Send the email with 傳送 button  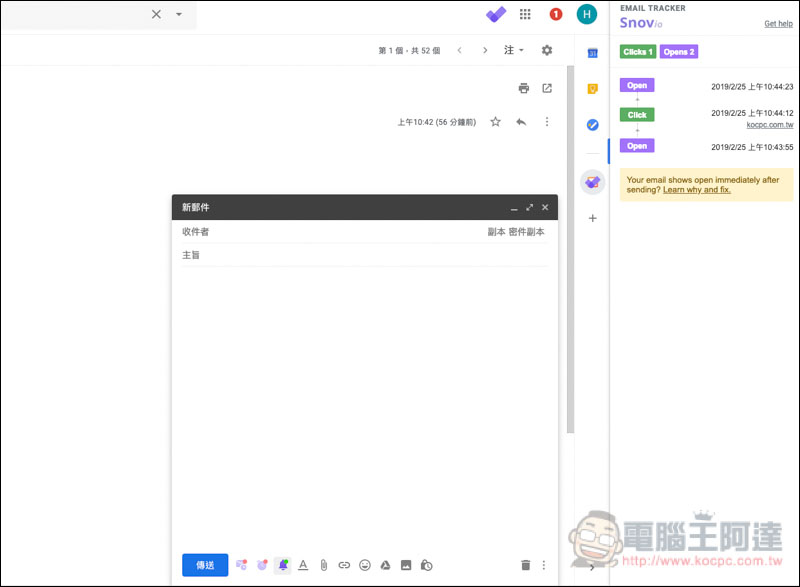coord(205,565)
